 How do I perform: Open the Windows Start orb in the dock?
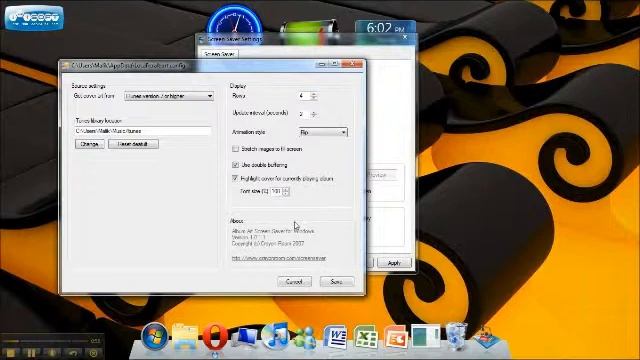click(155, 337)
